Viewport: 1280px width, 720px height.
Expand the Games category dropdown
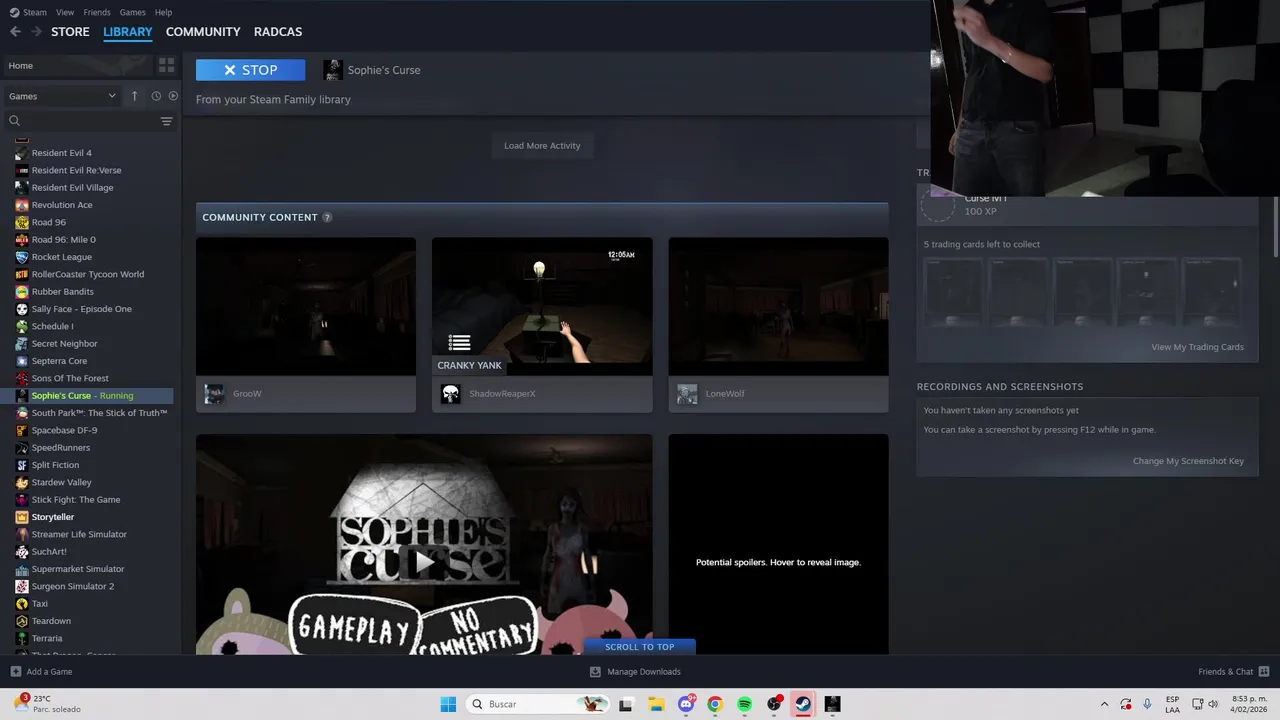[62, 96]
